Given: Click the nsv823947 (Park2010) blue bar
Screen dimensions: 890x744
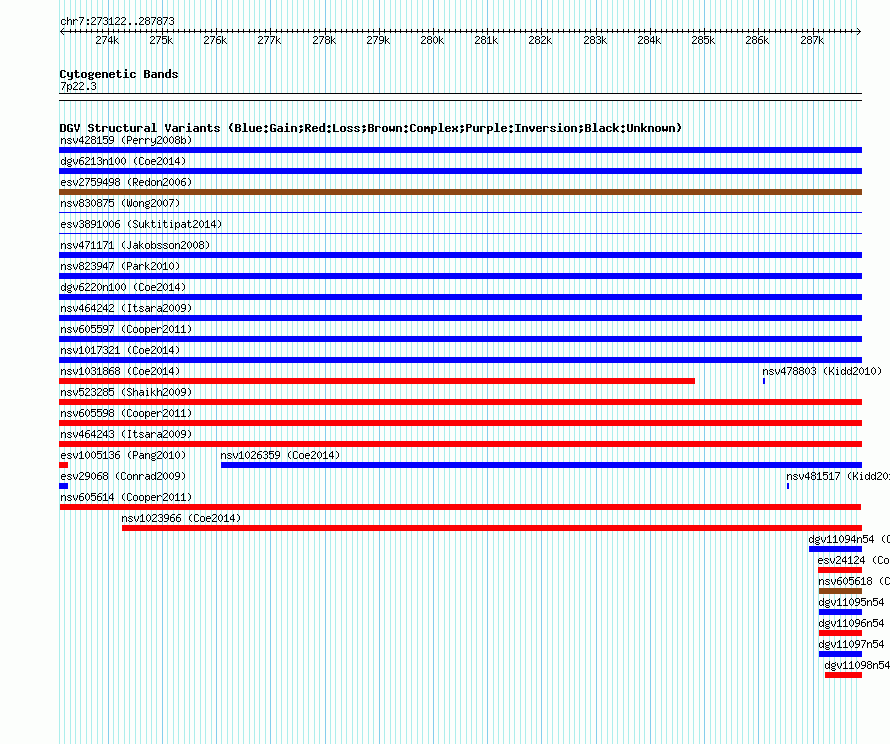Looking at the screenshot, I should coord(460,276).
